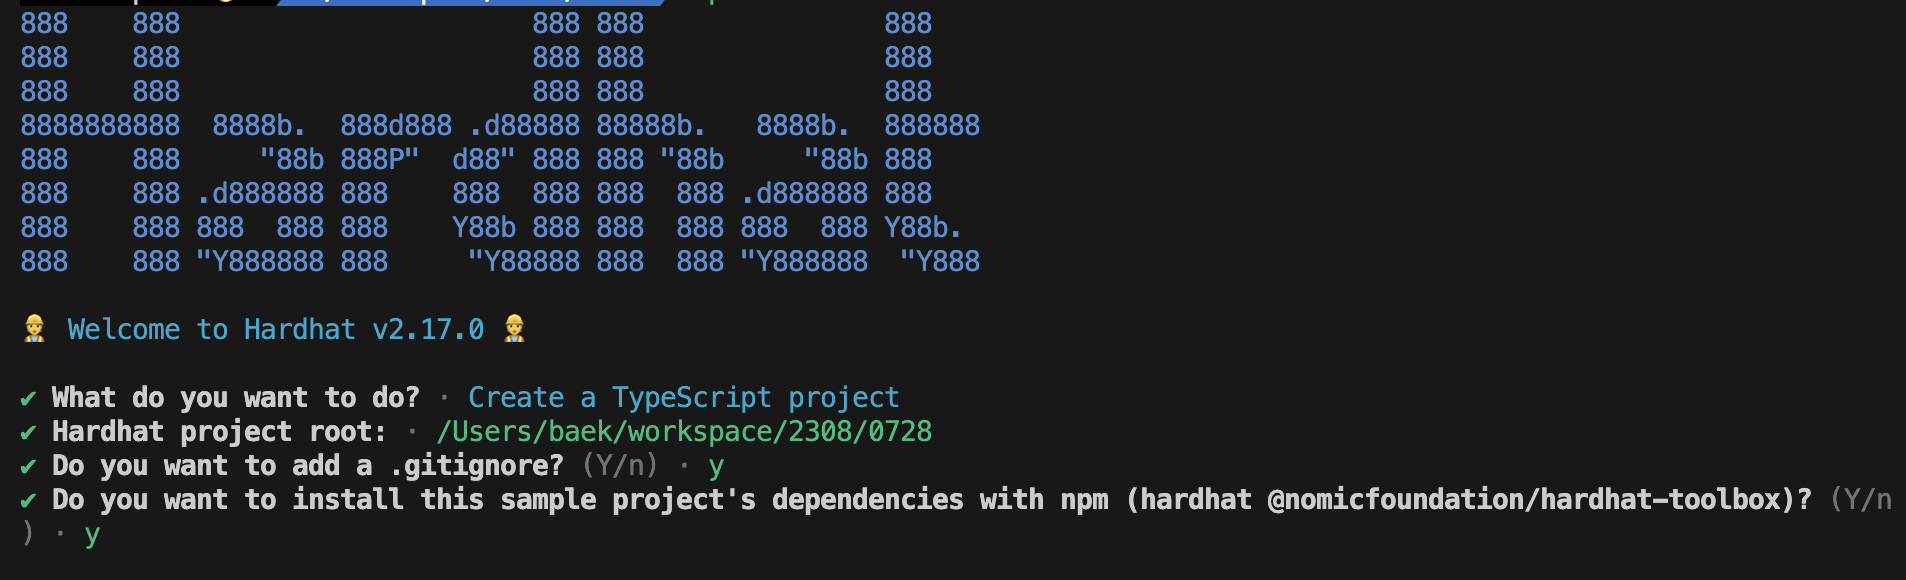Click the '"Y888' ASCII art ending

(x=940, y=262)
